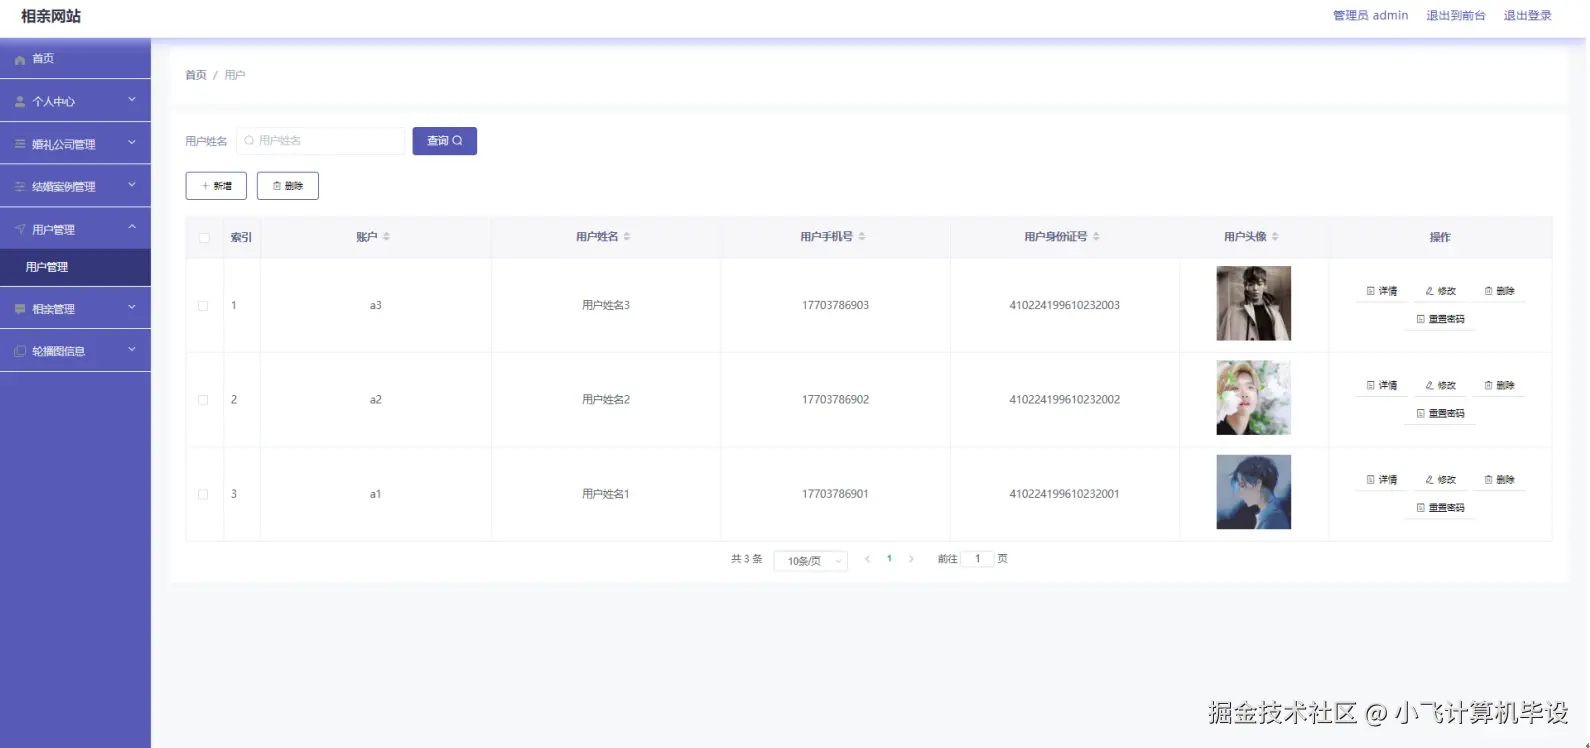Check the row checkbox for account a3
This screenshot has width=1590, height=748.
point(203,306)
